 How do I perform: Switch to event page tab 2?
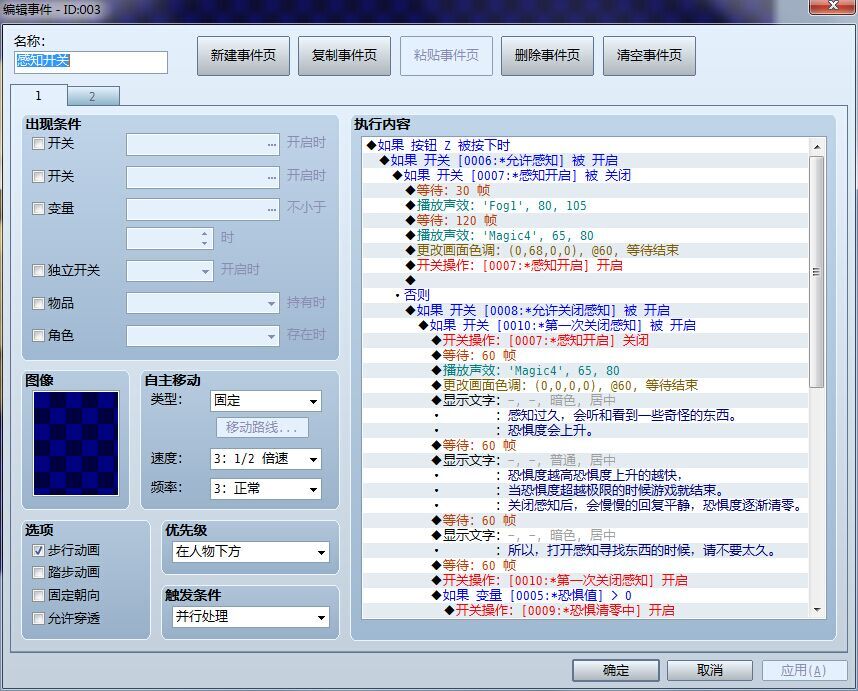(x=92, y=97)
